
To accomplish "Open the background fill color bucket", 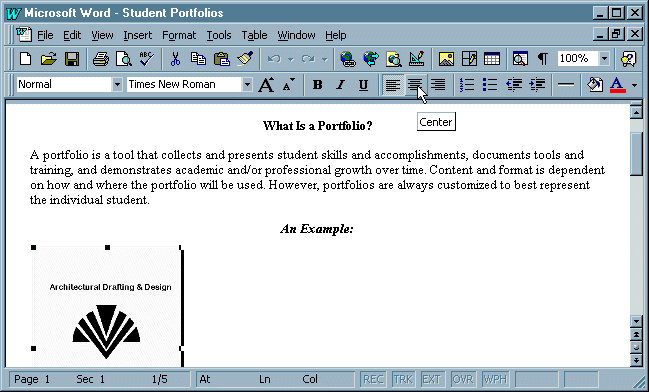I will point(595,85).
